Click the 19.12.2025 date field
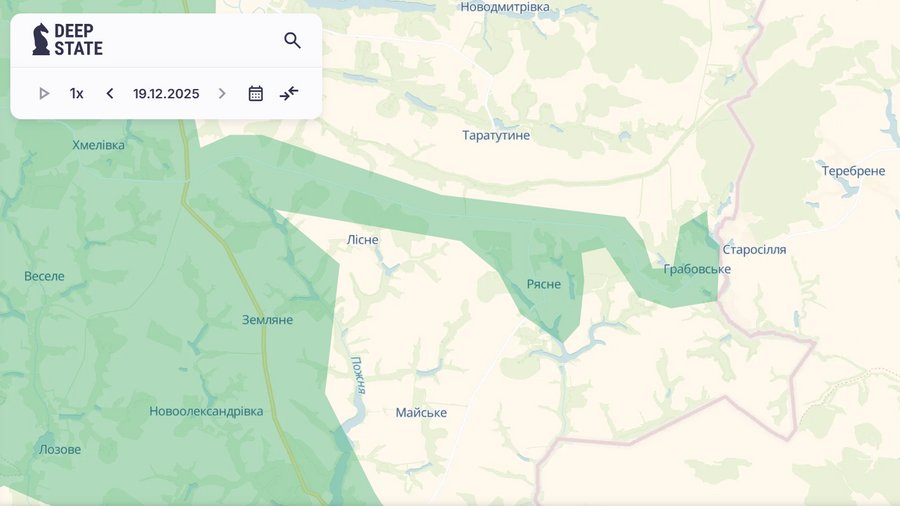The width and height of the screenshot is (900, 506). [166, 94]
